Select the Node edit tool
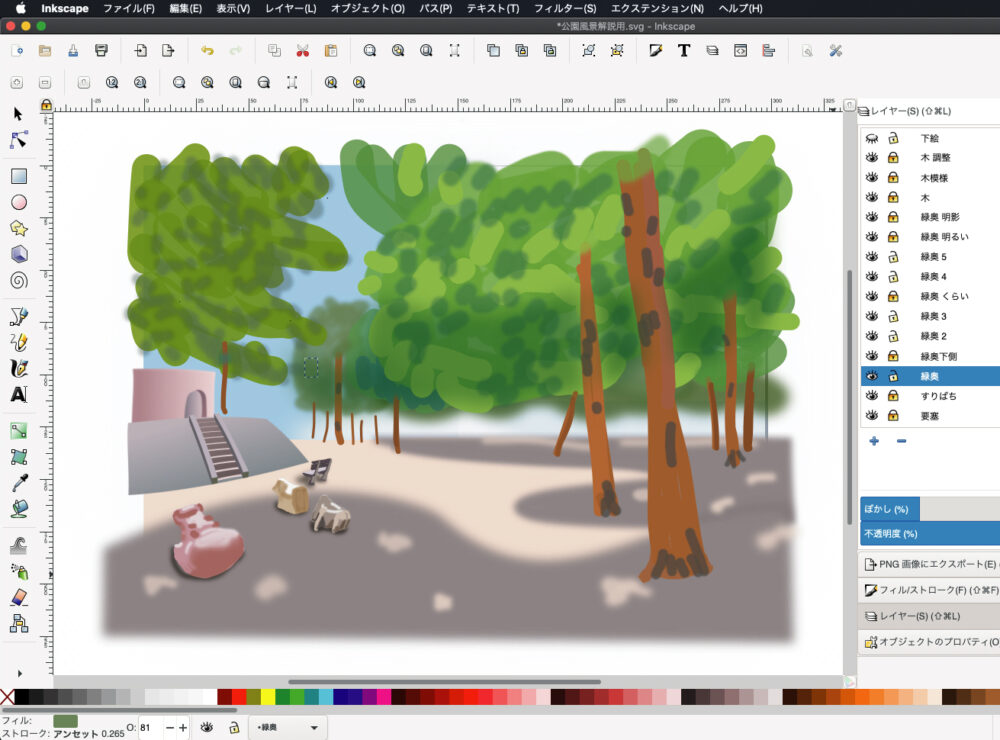 [18, 139]
